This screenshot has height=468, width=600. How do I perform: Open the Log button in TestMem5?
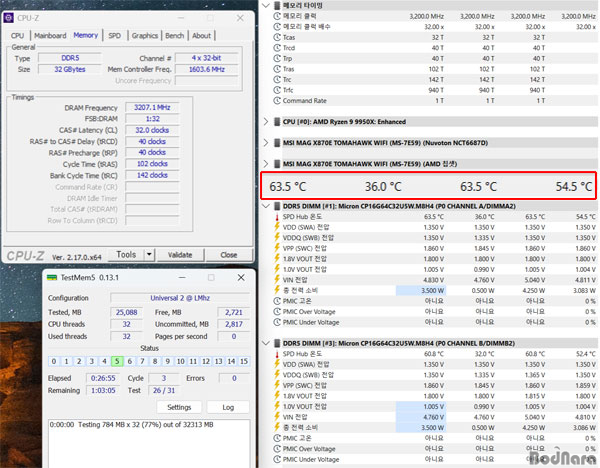point(226,407)
